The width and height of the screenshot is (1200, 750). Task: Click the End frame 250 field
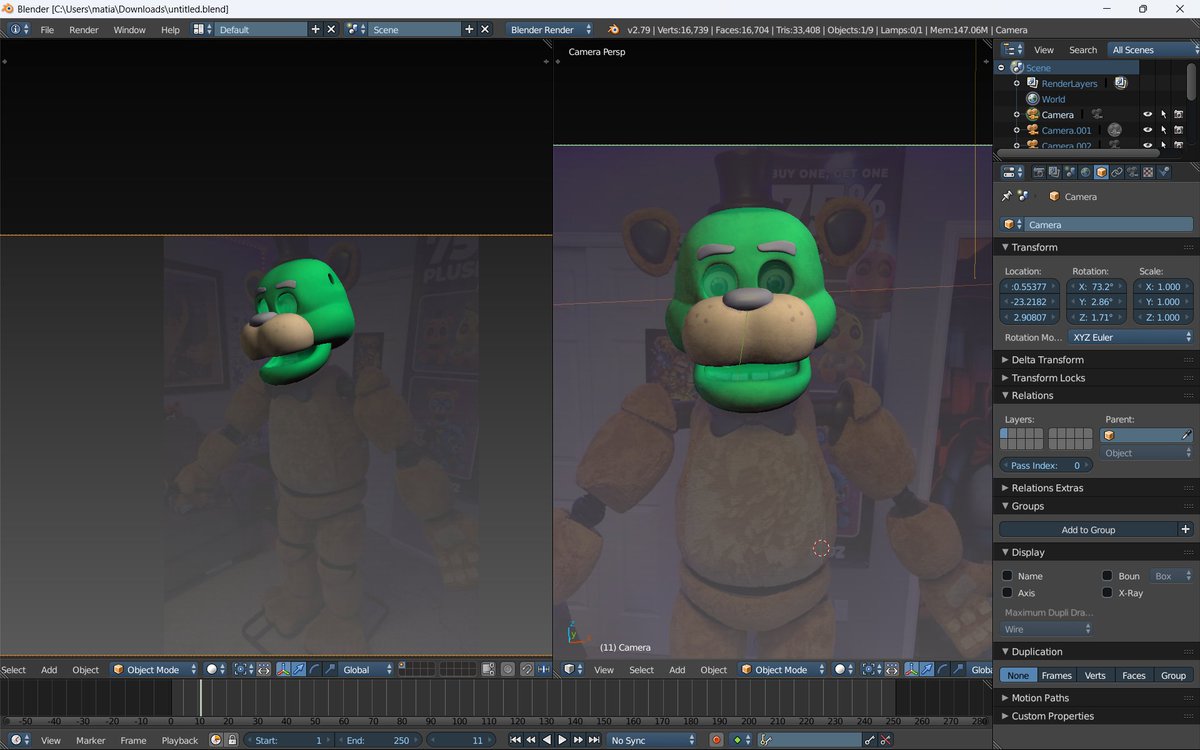(x=378, y=740)
